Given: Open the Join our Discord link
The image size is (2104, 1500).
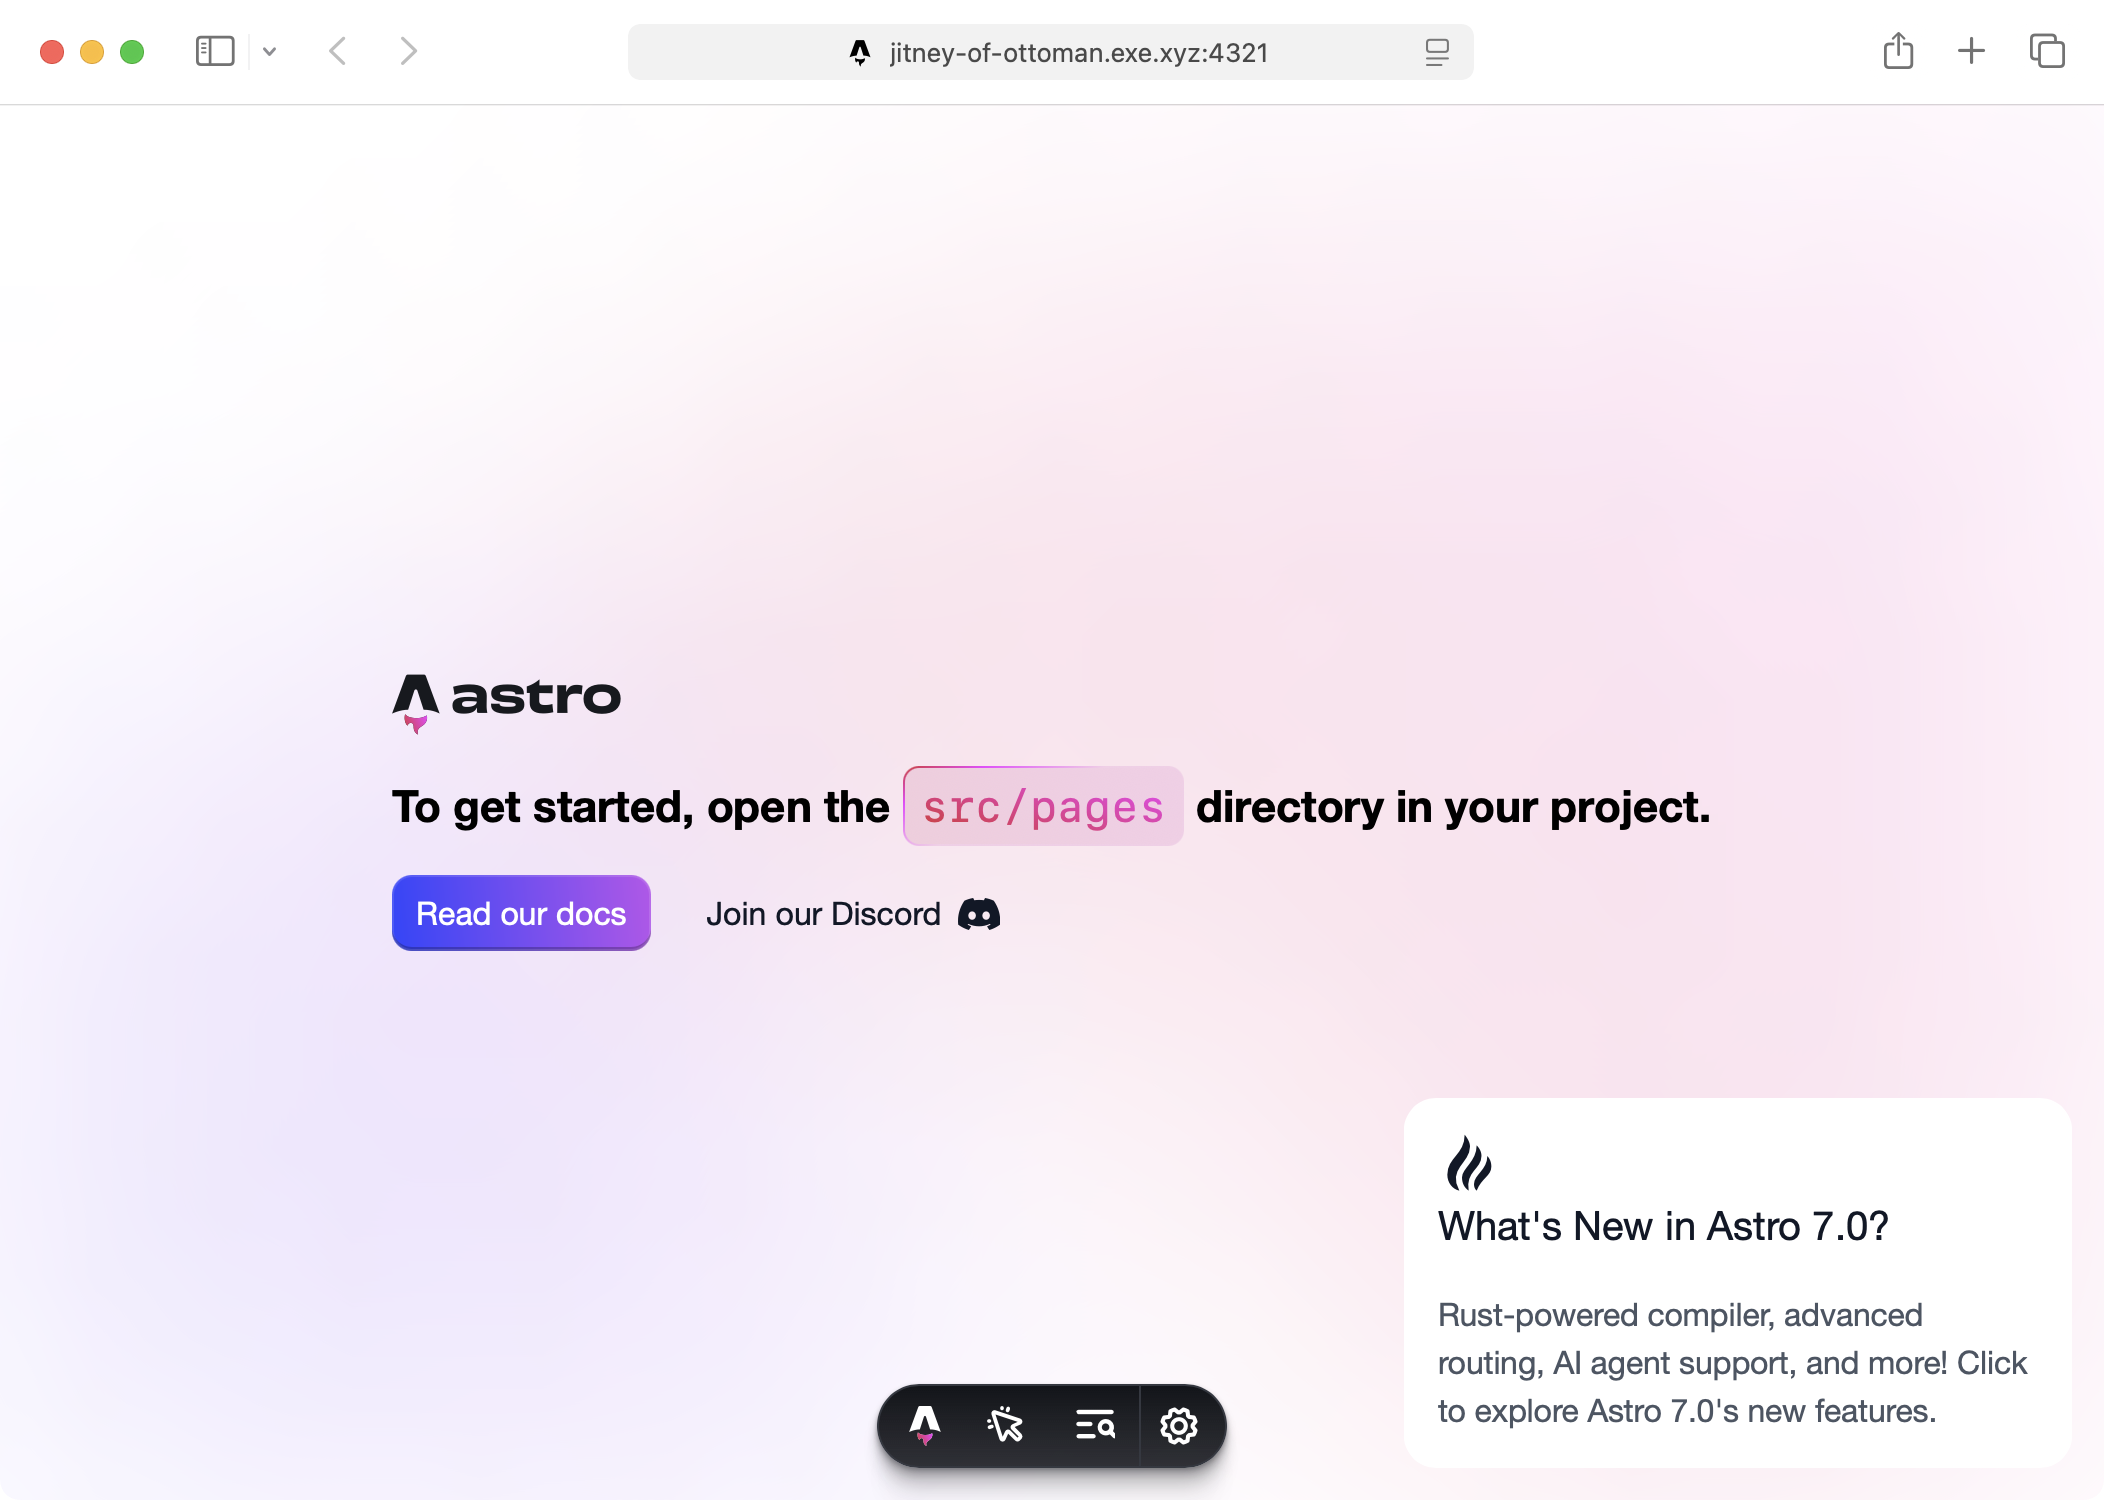Looking at the screenshot, I should point(853,914).
